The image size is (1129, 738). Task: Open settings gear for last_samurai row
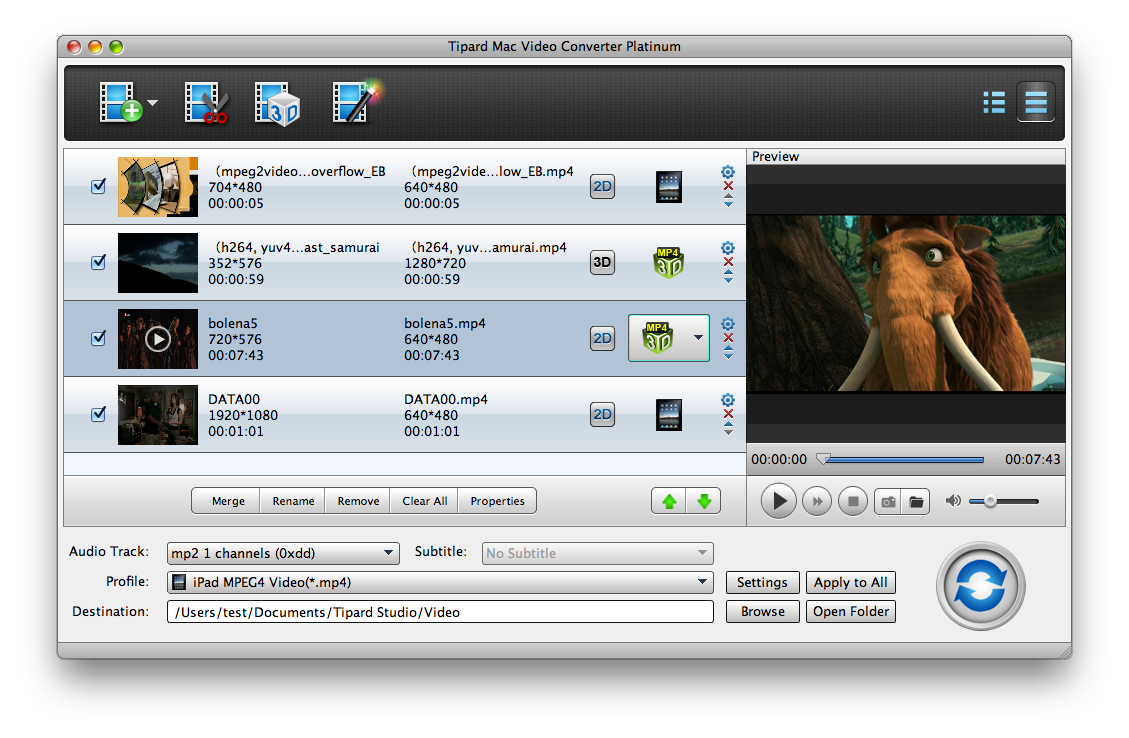click(728, 248)
